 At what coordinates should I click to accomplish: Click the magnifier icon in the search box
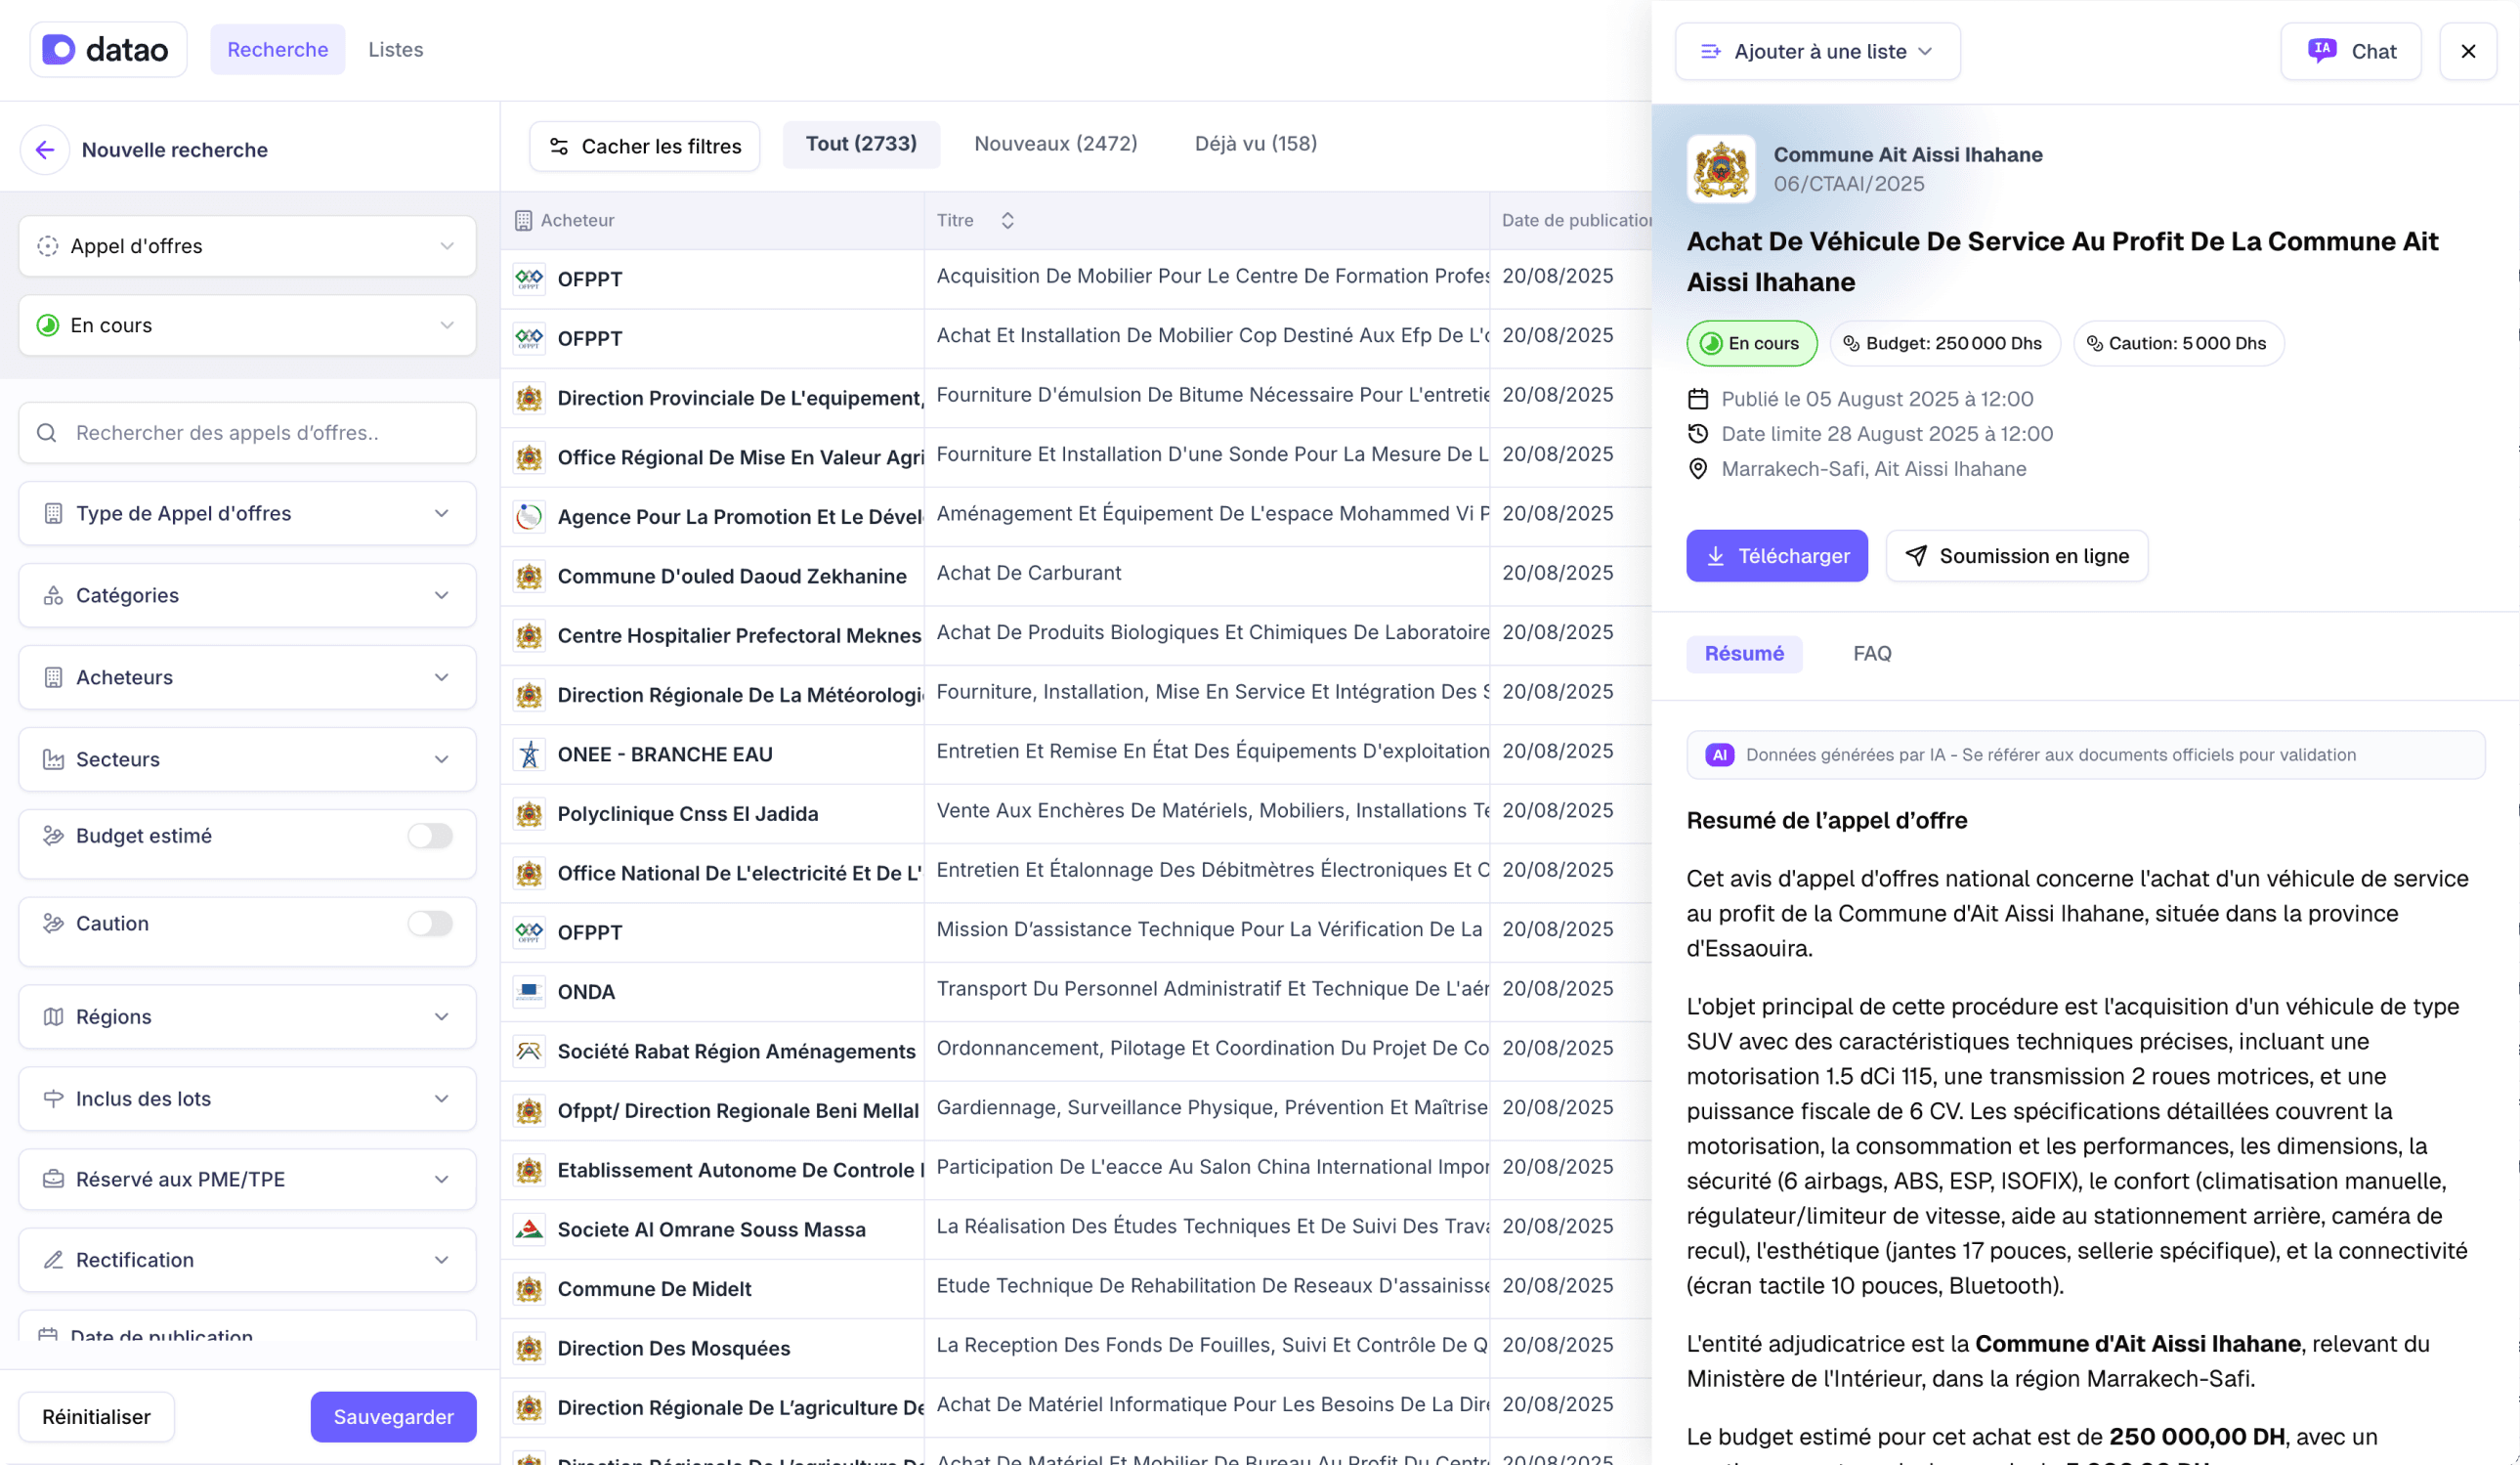coord(46,433)
